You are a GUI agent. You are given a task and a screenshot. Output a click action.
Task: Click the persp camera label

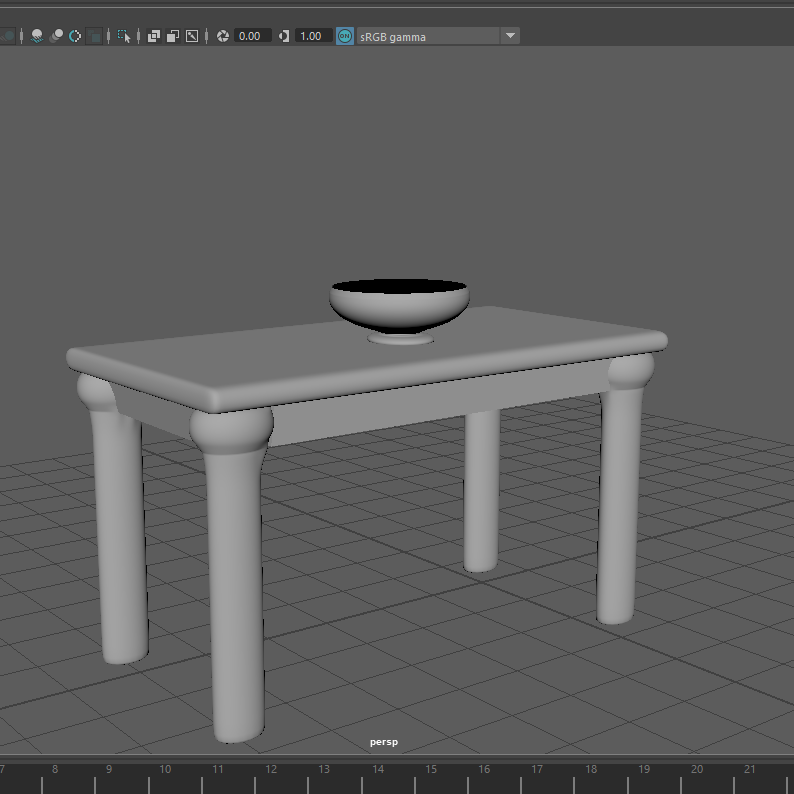pyautogui.click(x=383, y=742)
